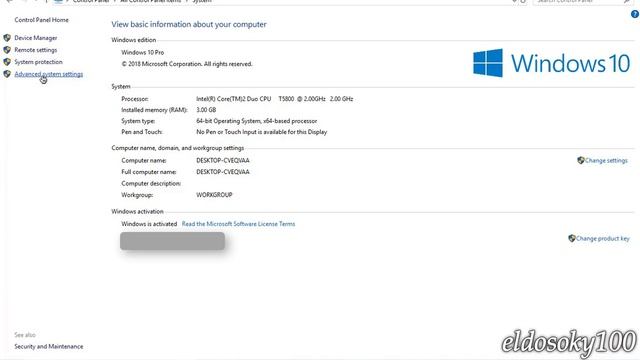
Task: Click 'View basic information about your computer' heading
Action: point(189,24)
